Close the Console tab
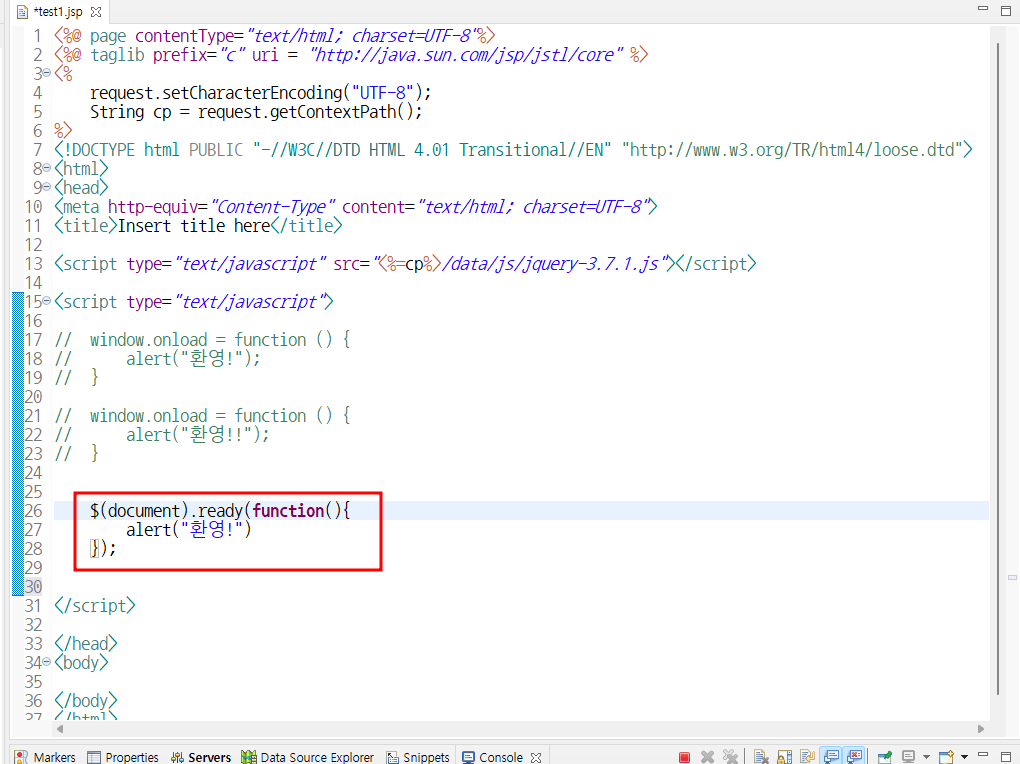This screenshot has width=1020, height=764. 536,757
